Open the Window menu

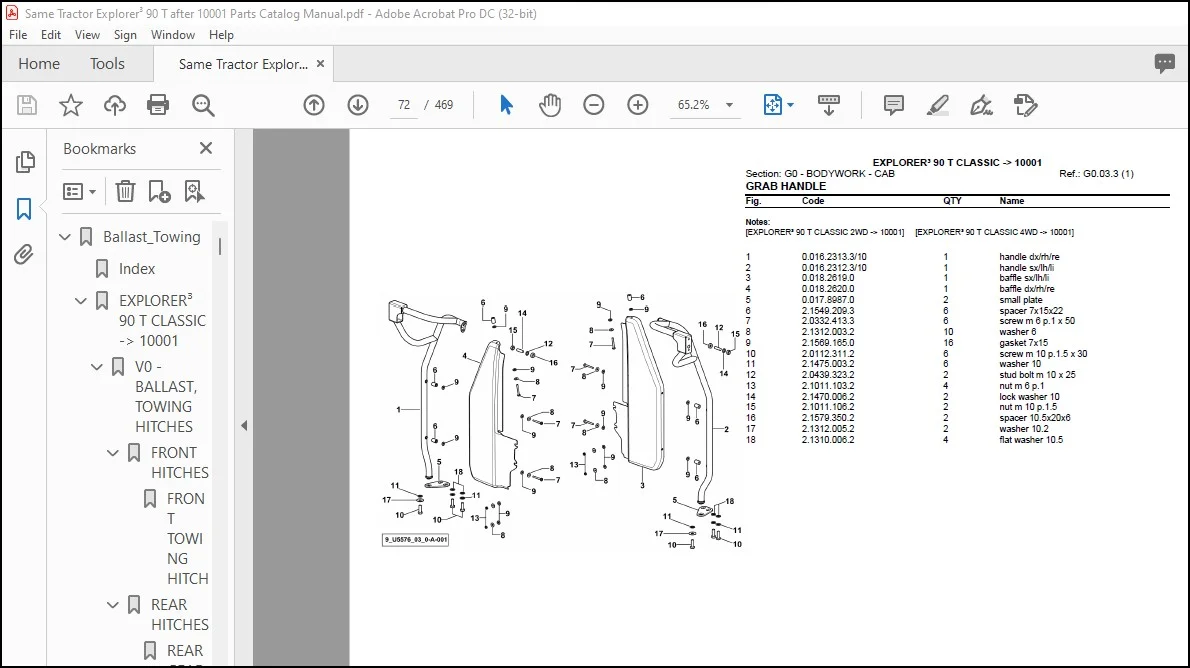172,35
